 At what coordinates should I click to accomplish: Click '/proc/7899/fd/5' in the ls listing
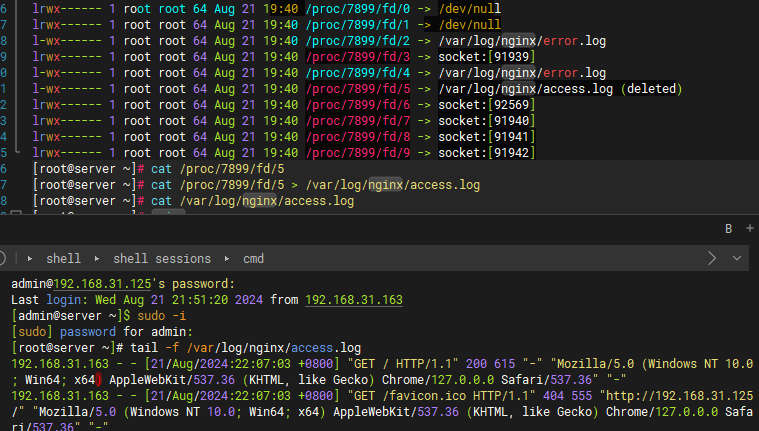(x=358, y=89)
